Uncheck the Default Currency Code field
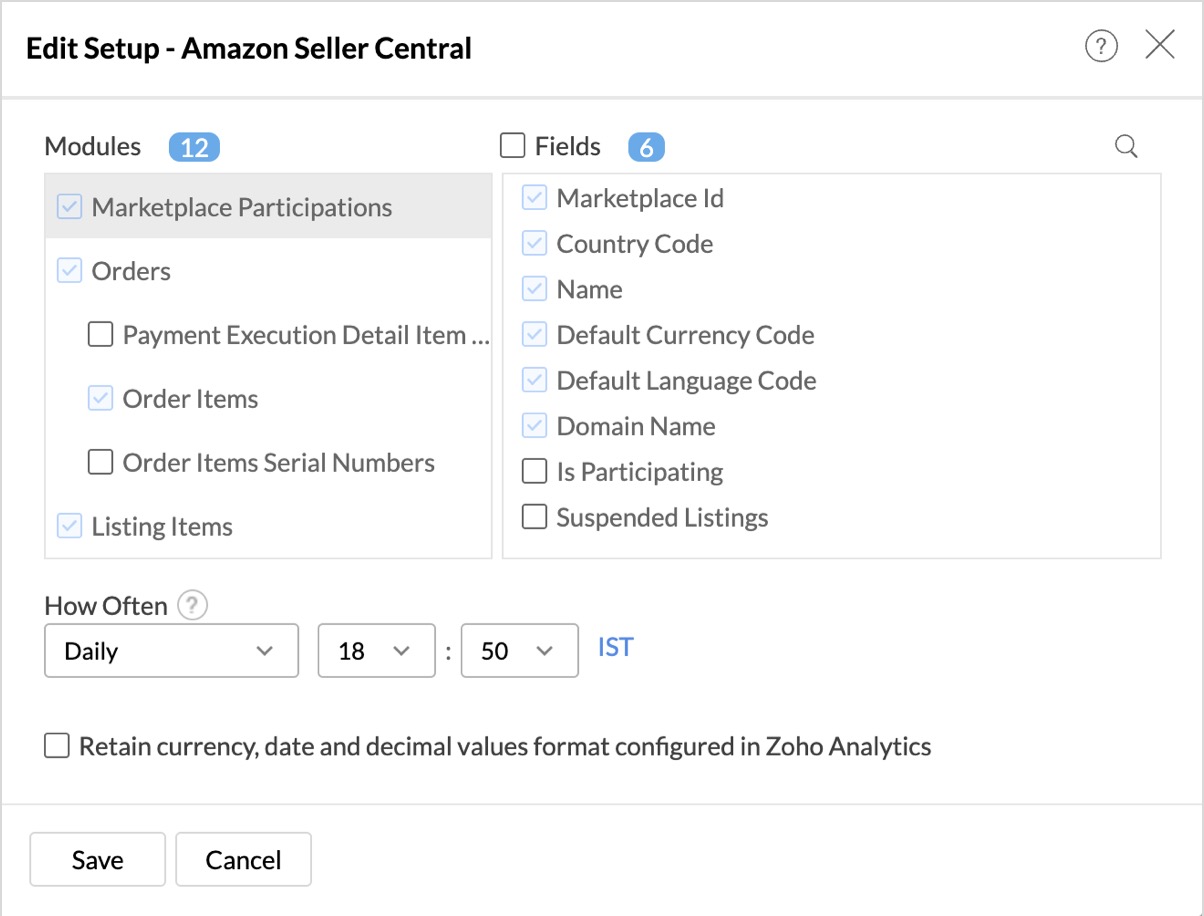Screen dimensions: 1204x916 [535, 335]
